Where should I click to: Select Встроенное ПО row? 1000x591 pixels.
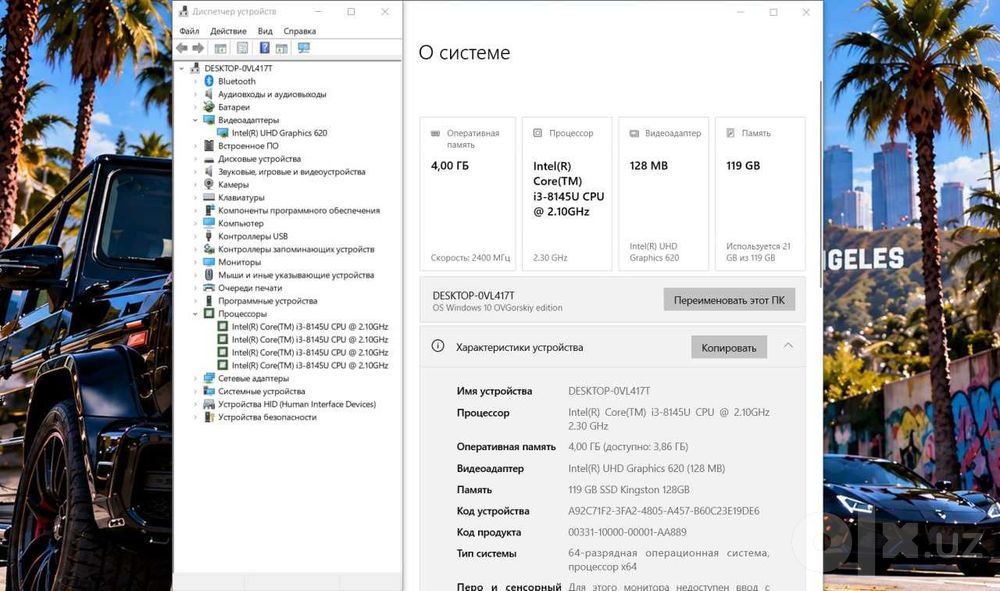(x=248, y=146)
